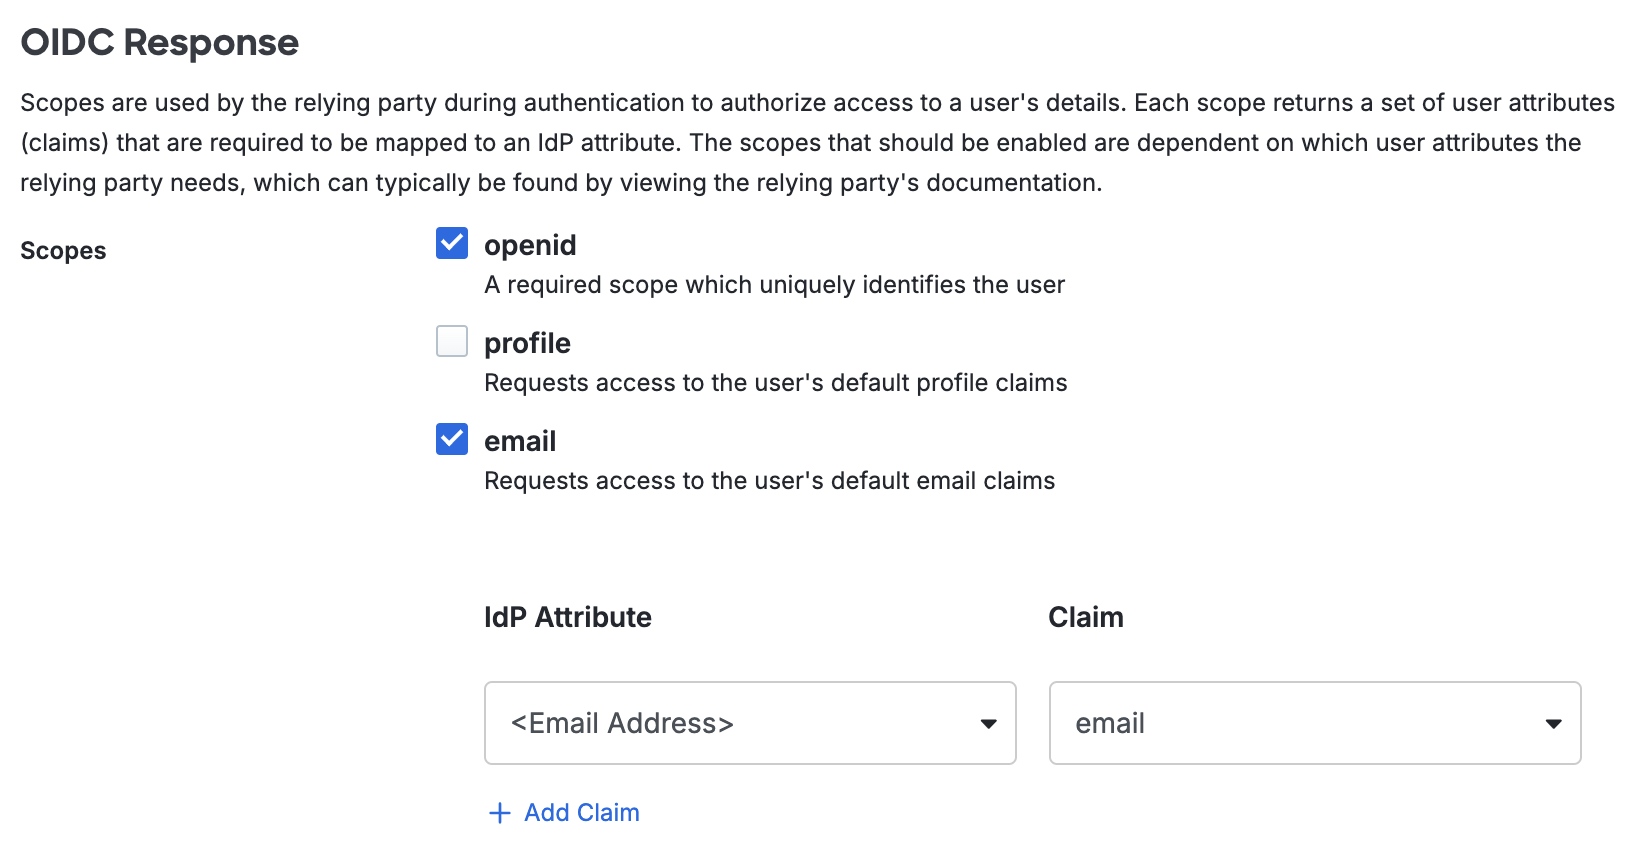Select the email value in the Claim field

[x=1109, y=723]
